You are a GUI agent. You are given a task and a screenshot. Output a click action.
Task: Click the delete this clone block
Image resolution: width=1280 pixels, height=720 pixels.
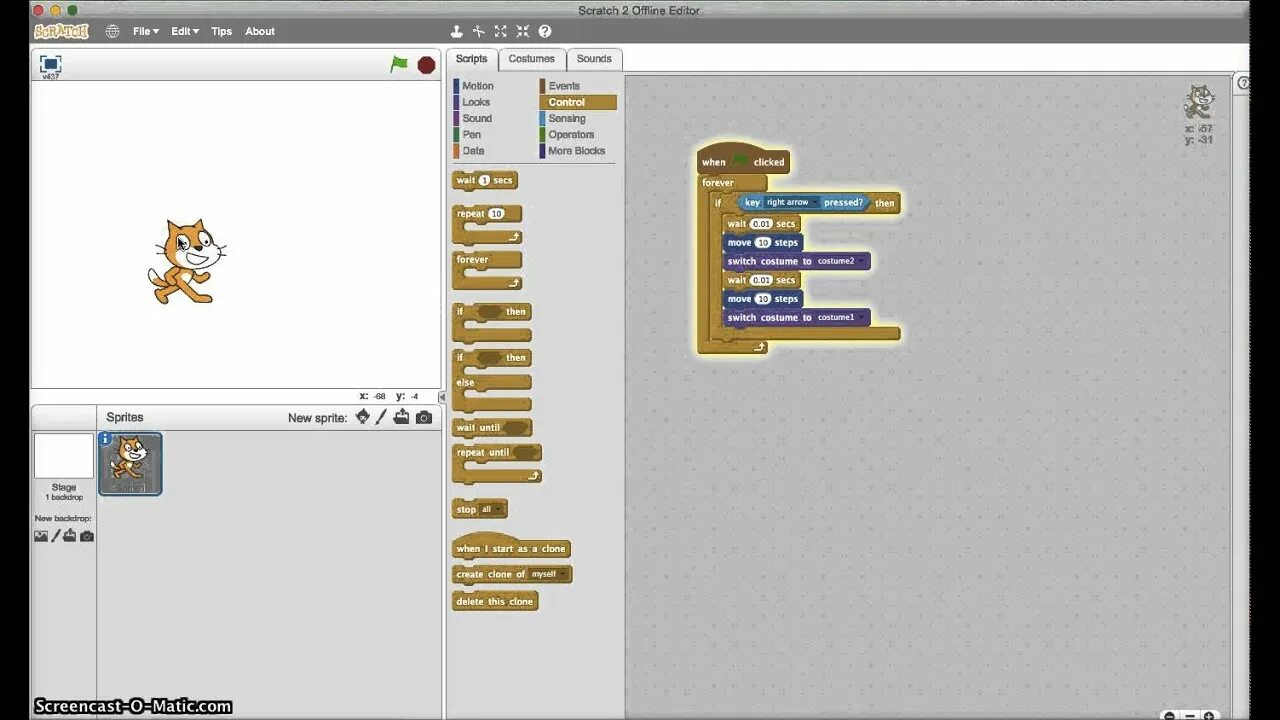(x=495, y=602)
